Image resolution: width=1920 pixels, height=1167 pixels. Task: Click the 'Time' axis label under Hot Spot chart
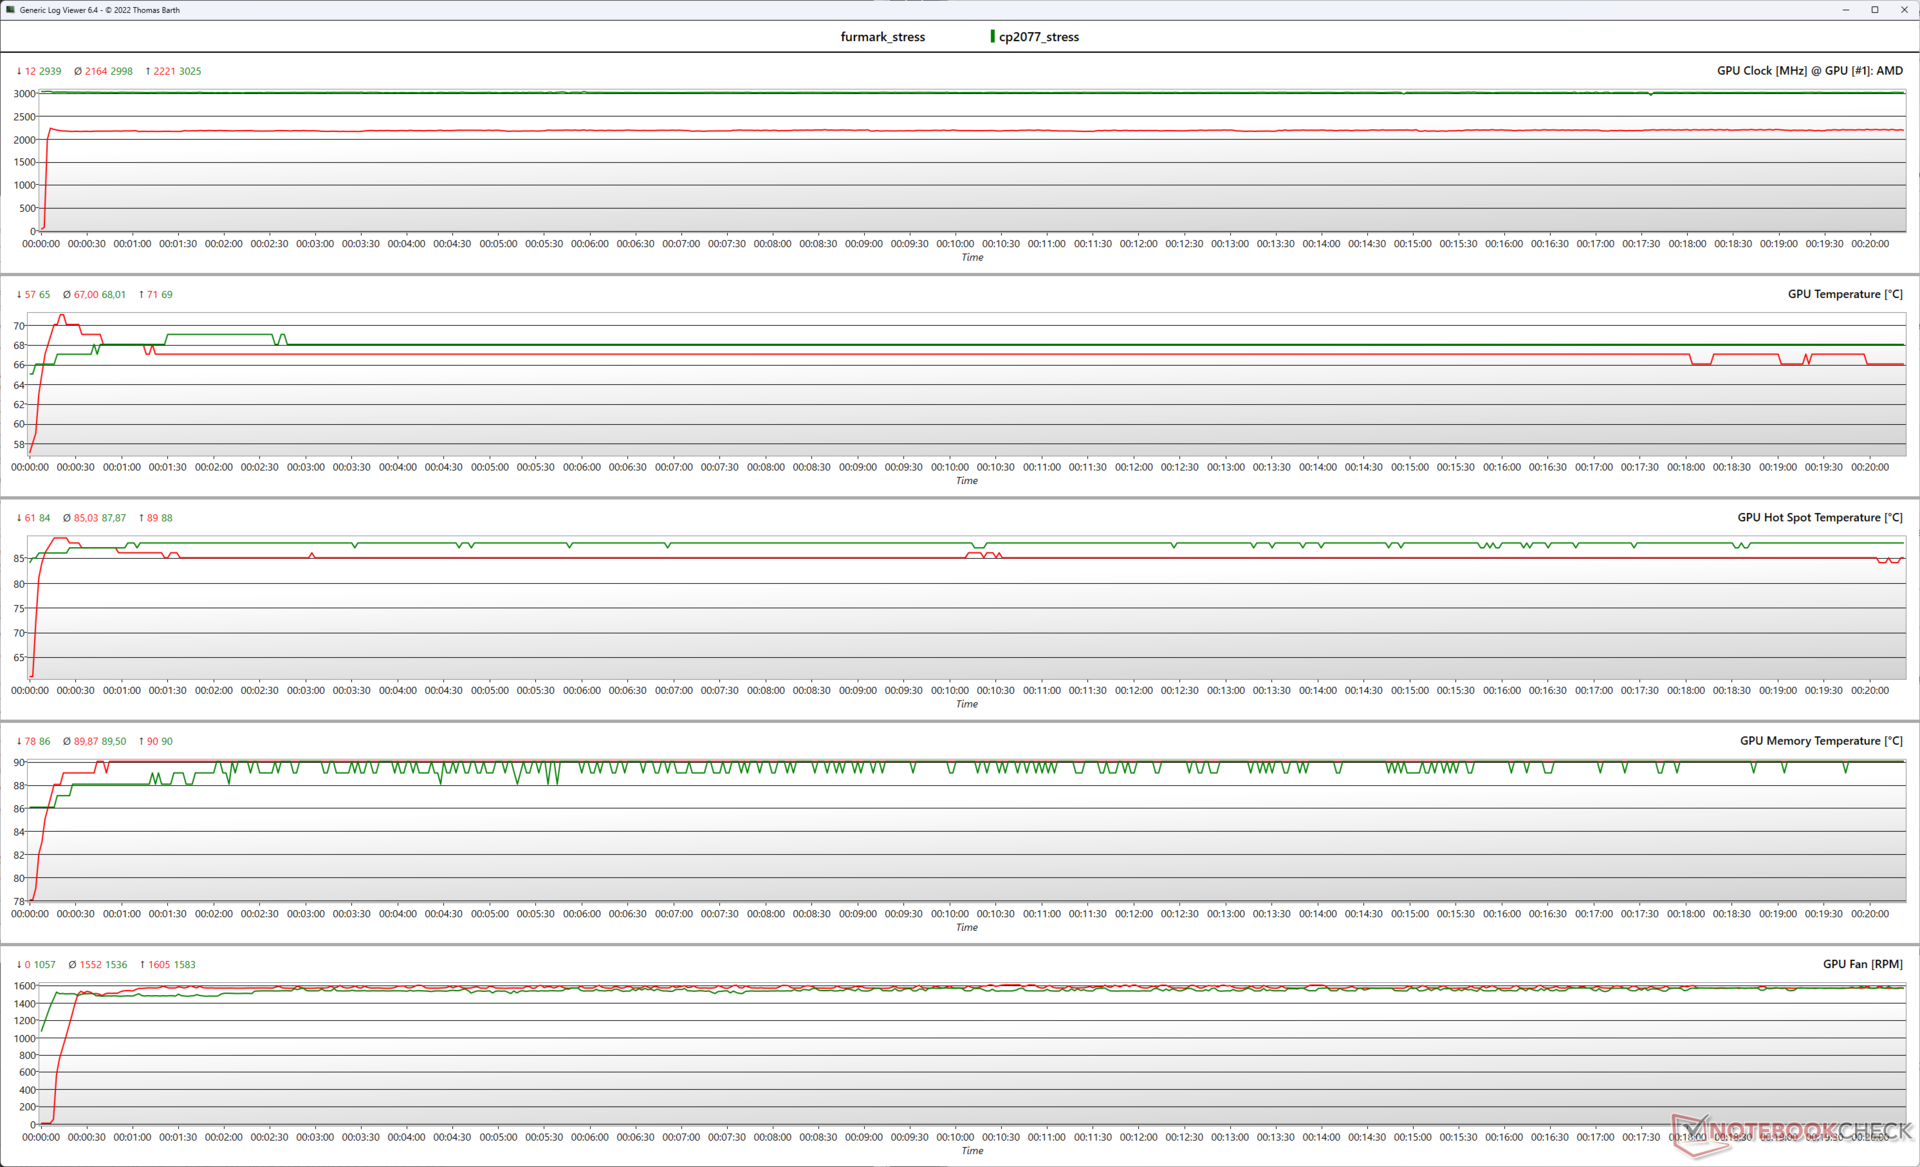(966, 704)
